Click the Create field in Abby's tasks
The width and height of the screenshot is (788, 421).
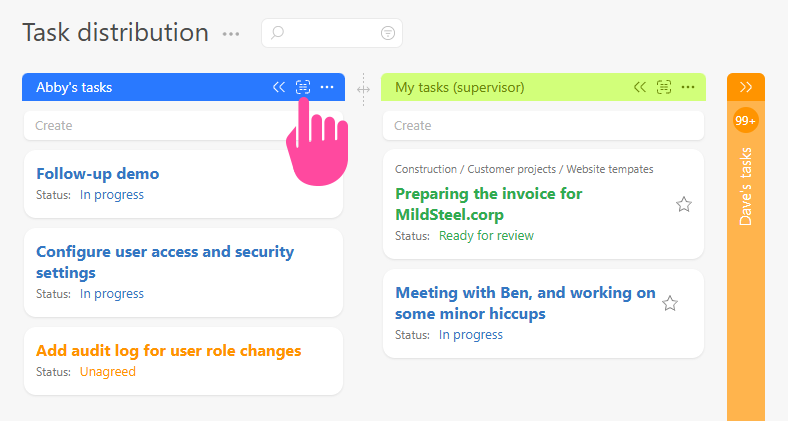(183, 126)
